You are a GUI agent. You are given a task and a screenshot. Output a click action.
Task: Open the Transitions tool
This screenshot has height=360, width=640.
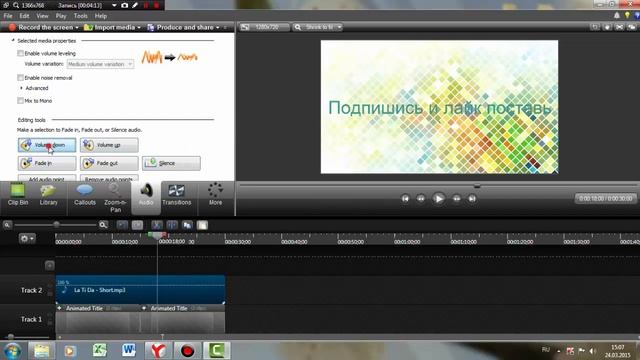pyautogui.click(x=176, y=195)
